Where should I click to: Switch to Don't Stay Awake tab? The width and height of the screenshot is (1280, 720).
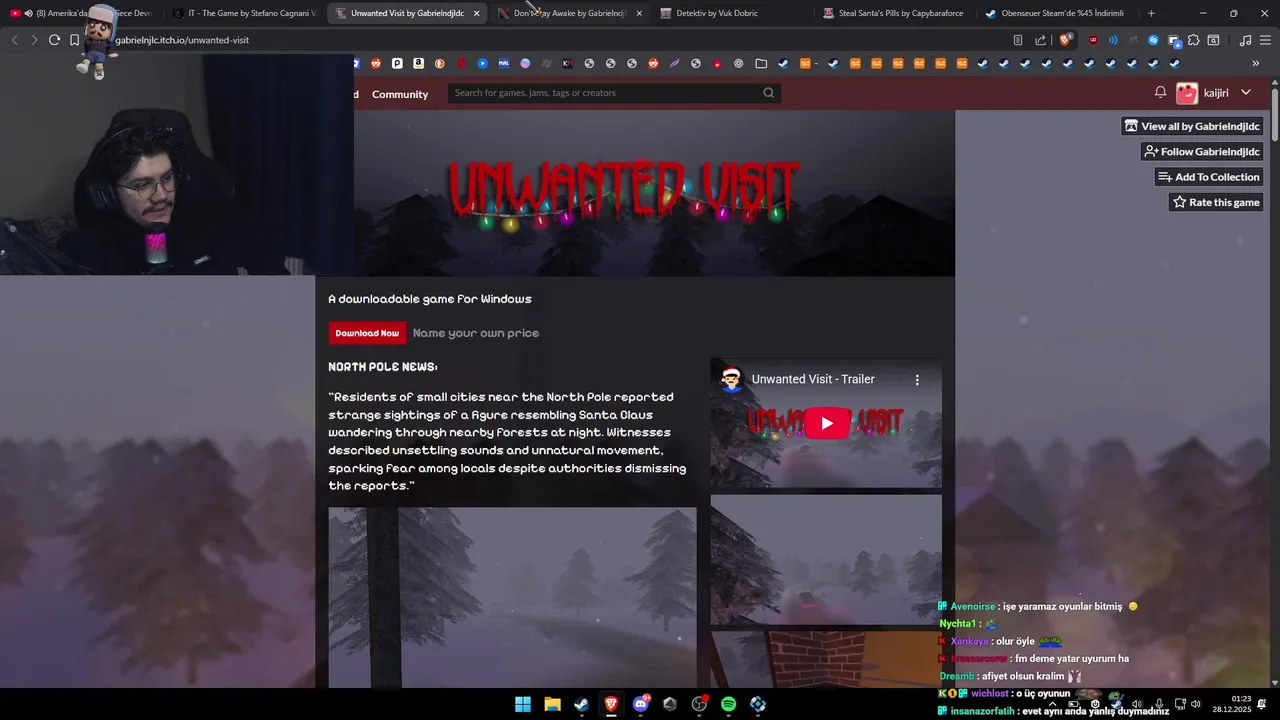(569, 13)
